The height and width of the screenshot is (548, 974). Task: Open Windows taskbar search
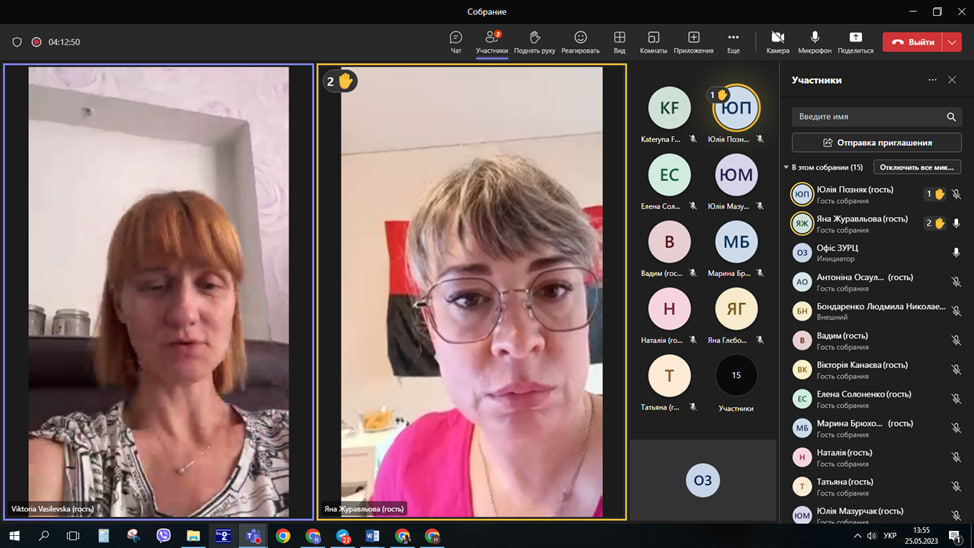(x=43, y=536)
